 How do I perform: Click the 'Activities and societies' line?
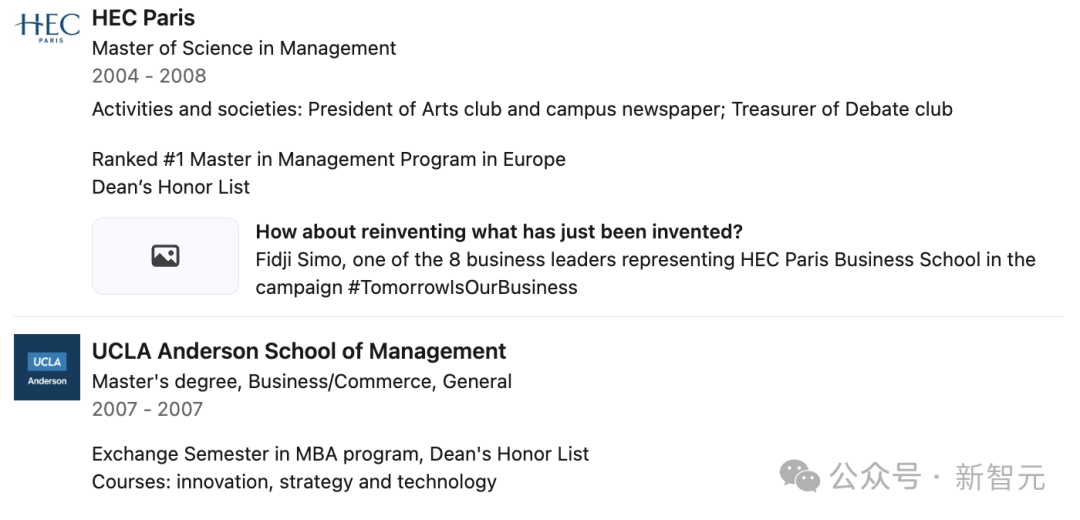pyautogui.click(x=522, y=109)
